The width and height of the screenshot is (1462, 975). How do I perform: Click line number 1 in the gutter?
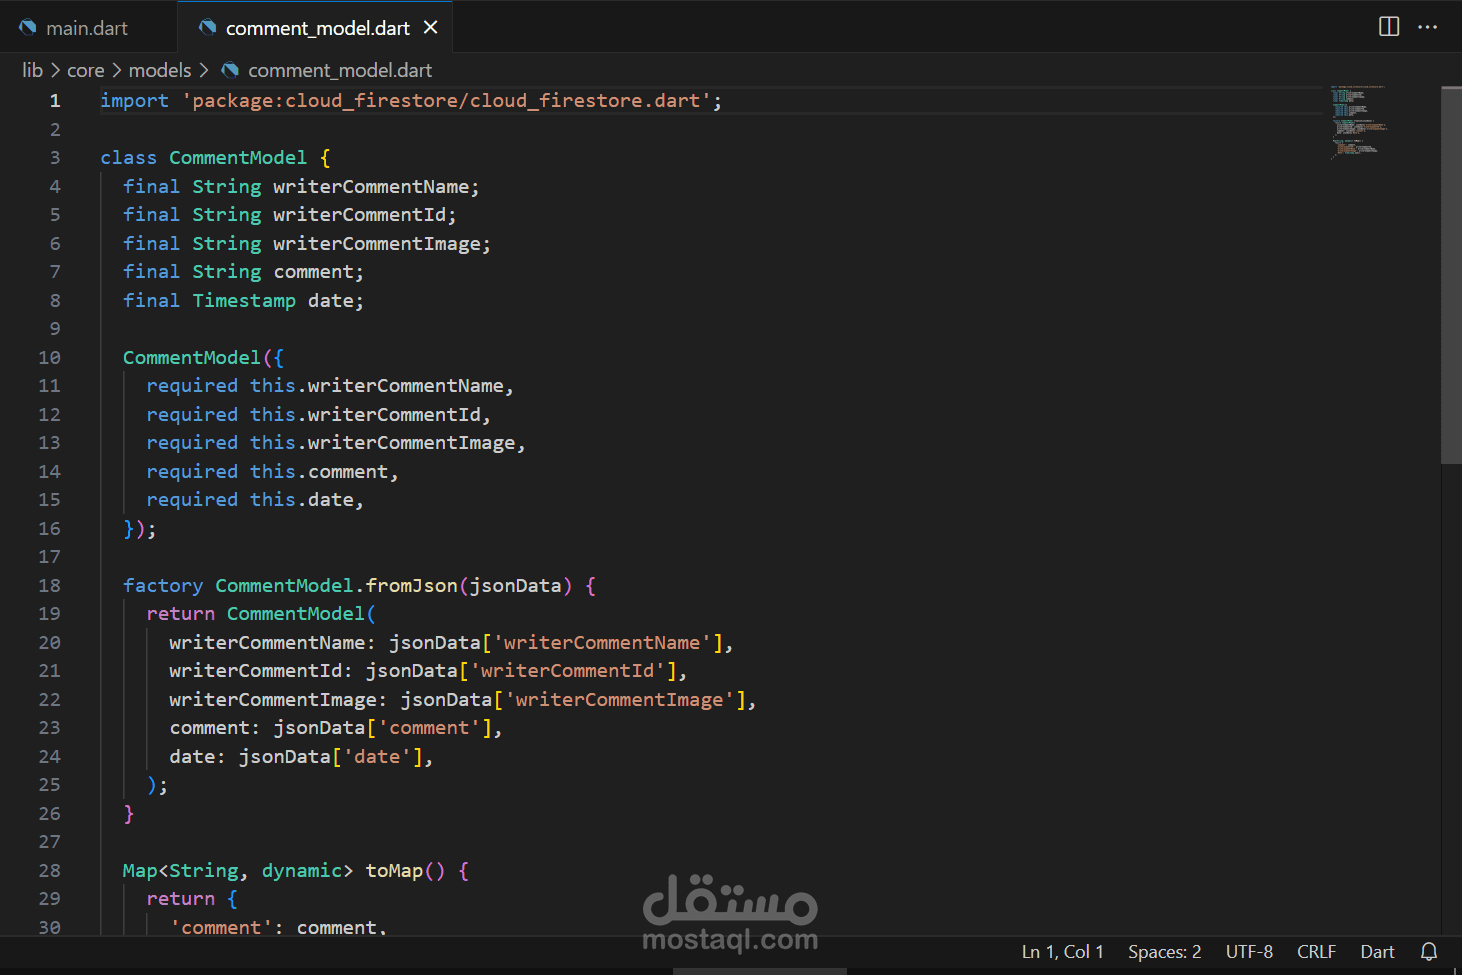(55, 101)
